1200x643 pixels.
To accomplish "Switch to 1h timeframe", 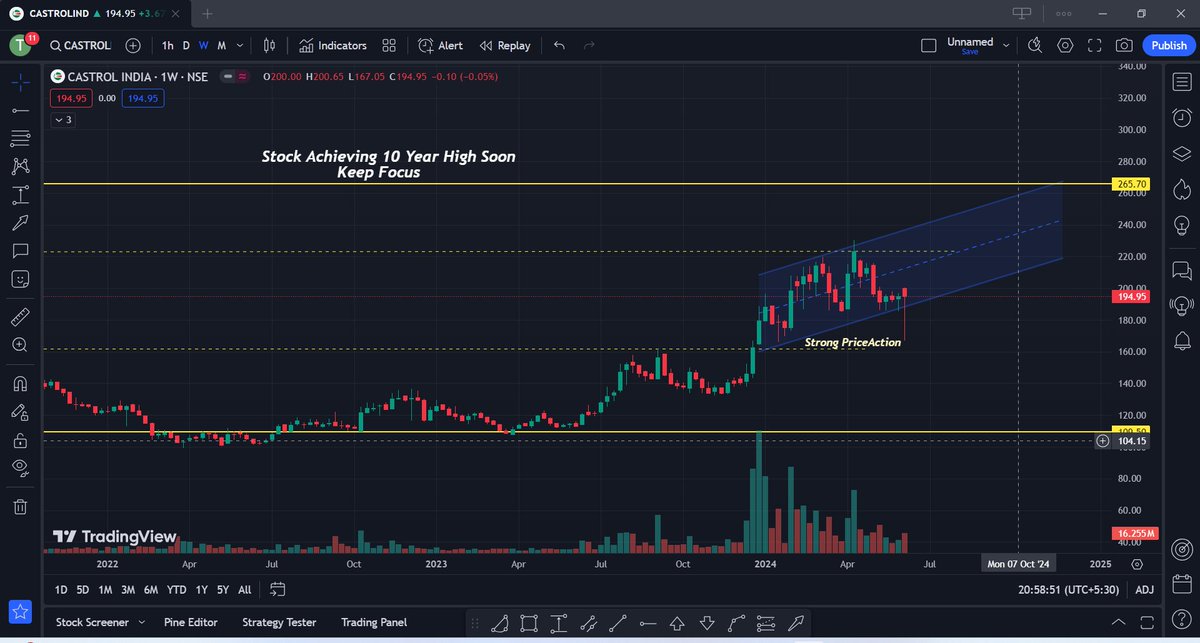I will (168, 45).
